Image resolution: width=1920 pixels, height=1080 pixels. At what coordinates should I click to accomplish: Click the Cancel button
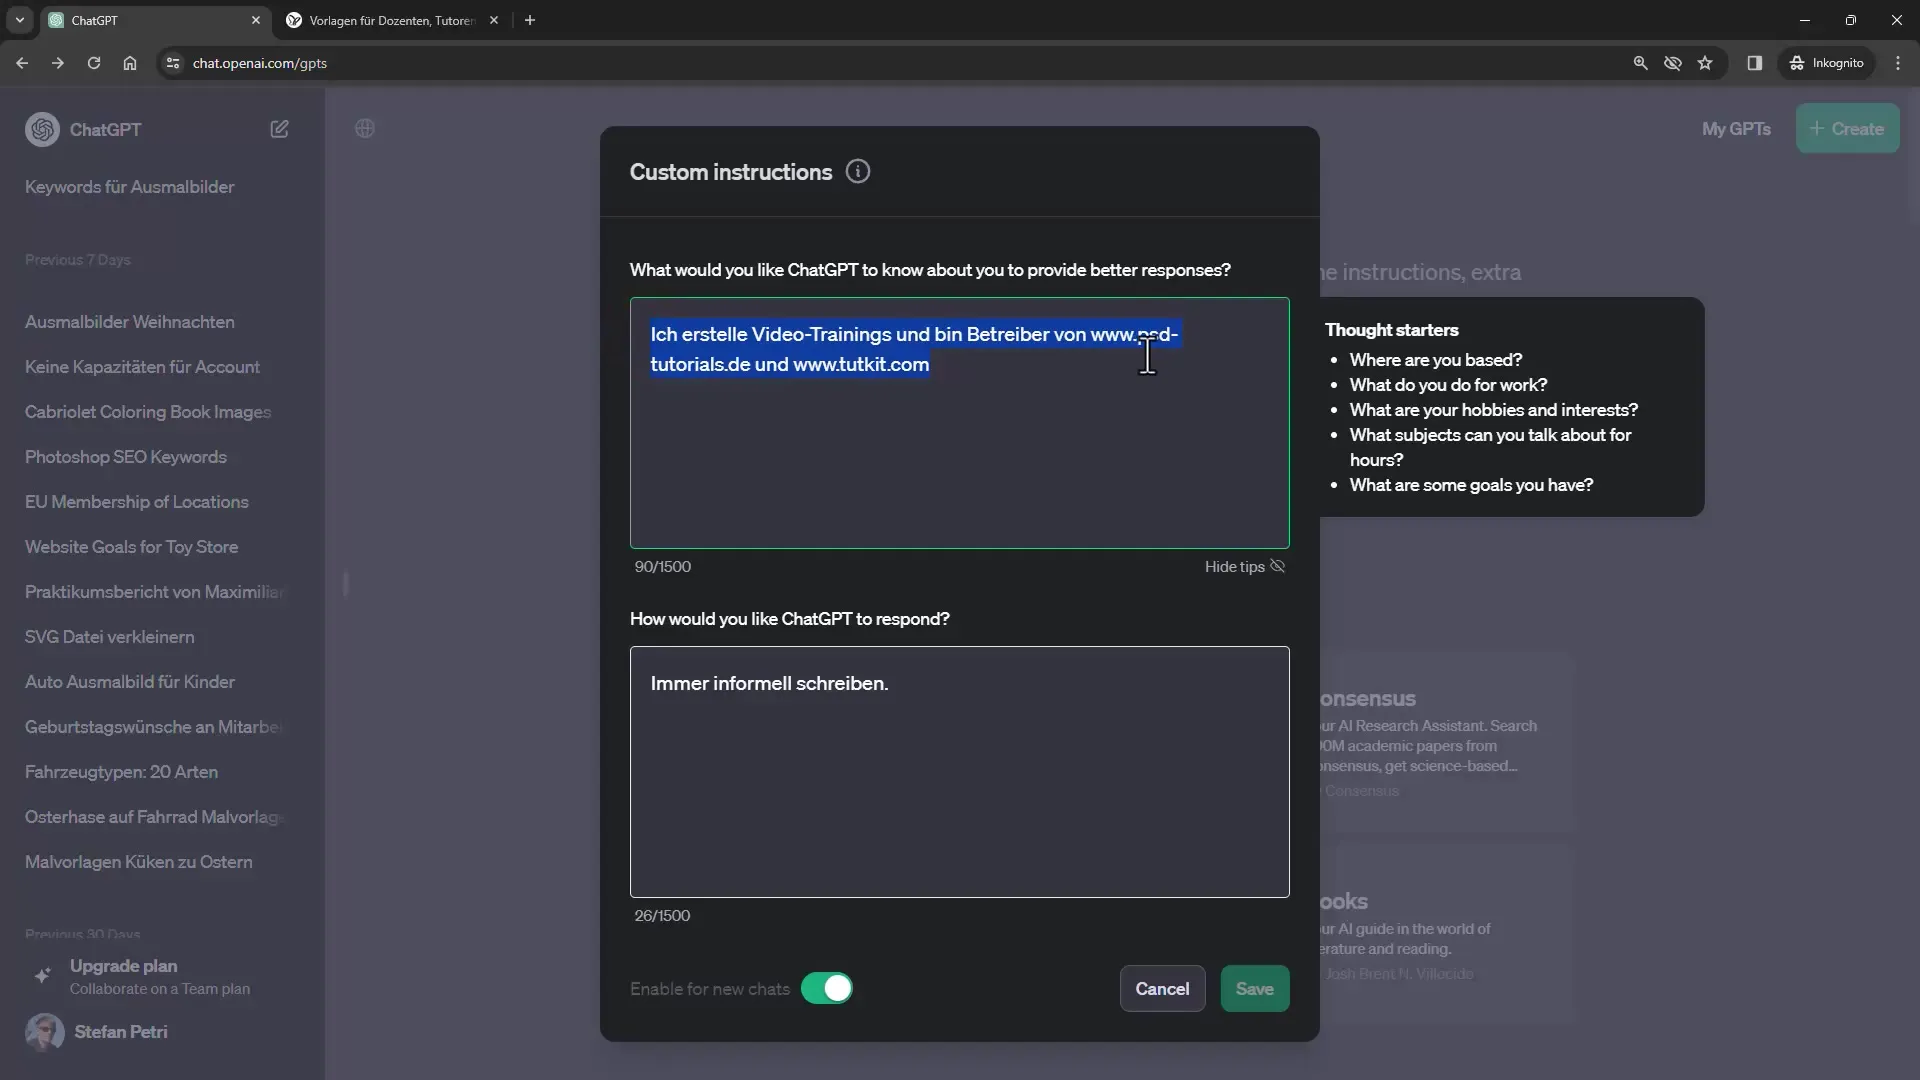pyautogui.click(x=1162, y=989)
